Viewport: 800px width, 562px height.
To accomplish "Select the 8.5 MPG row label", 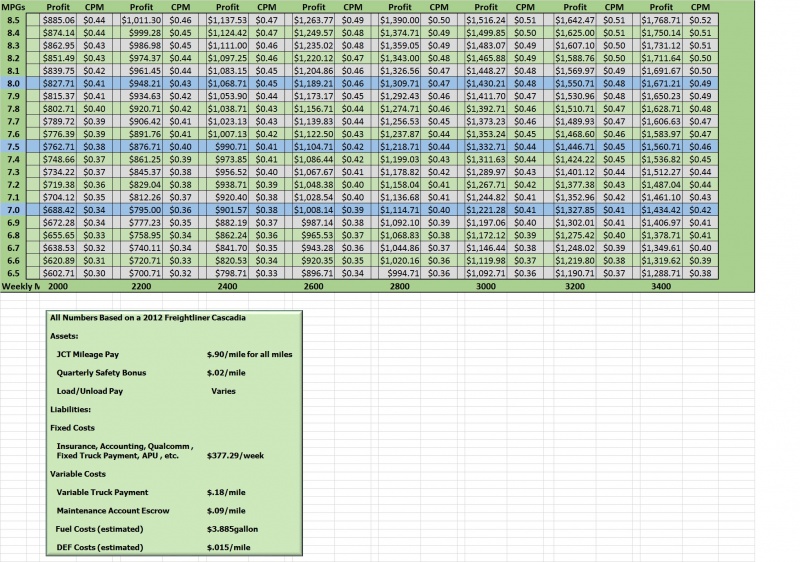I will pos(13,20).
